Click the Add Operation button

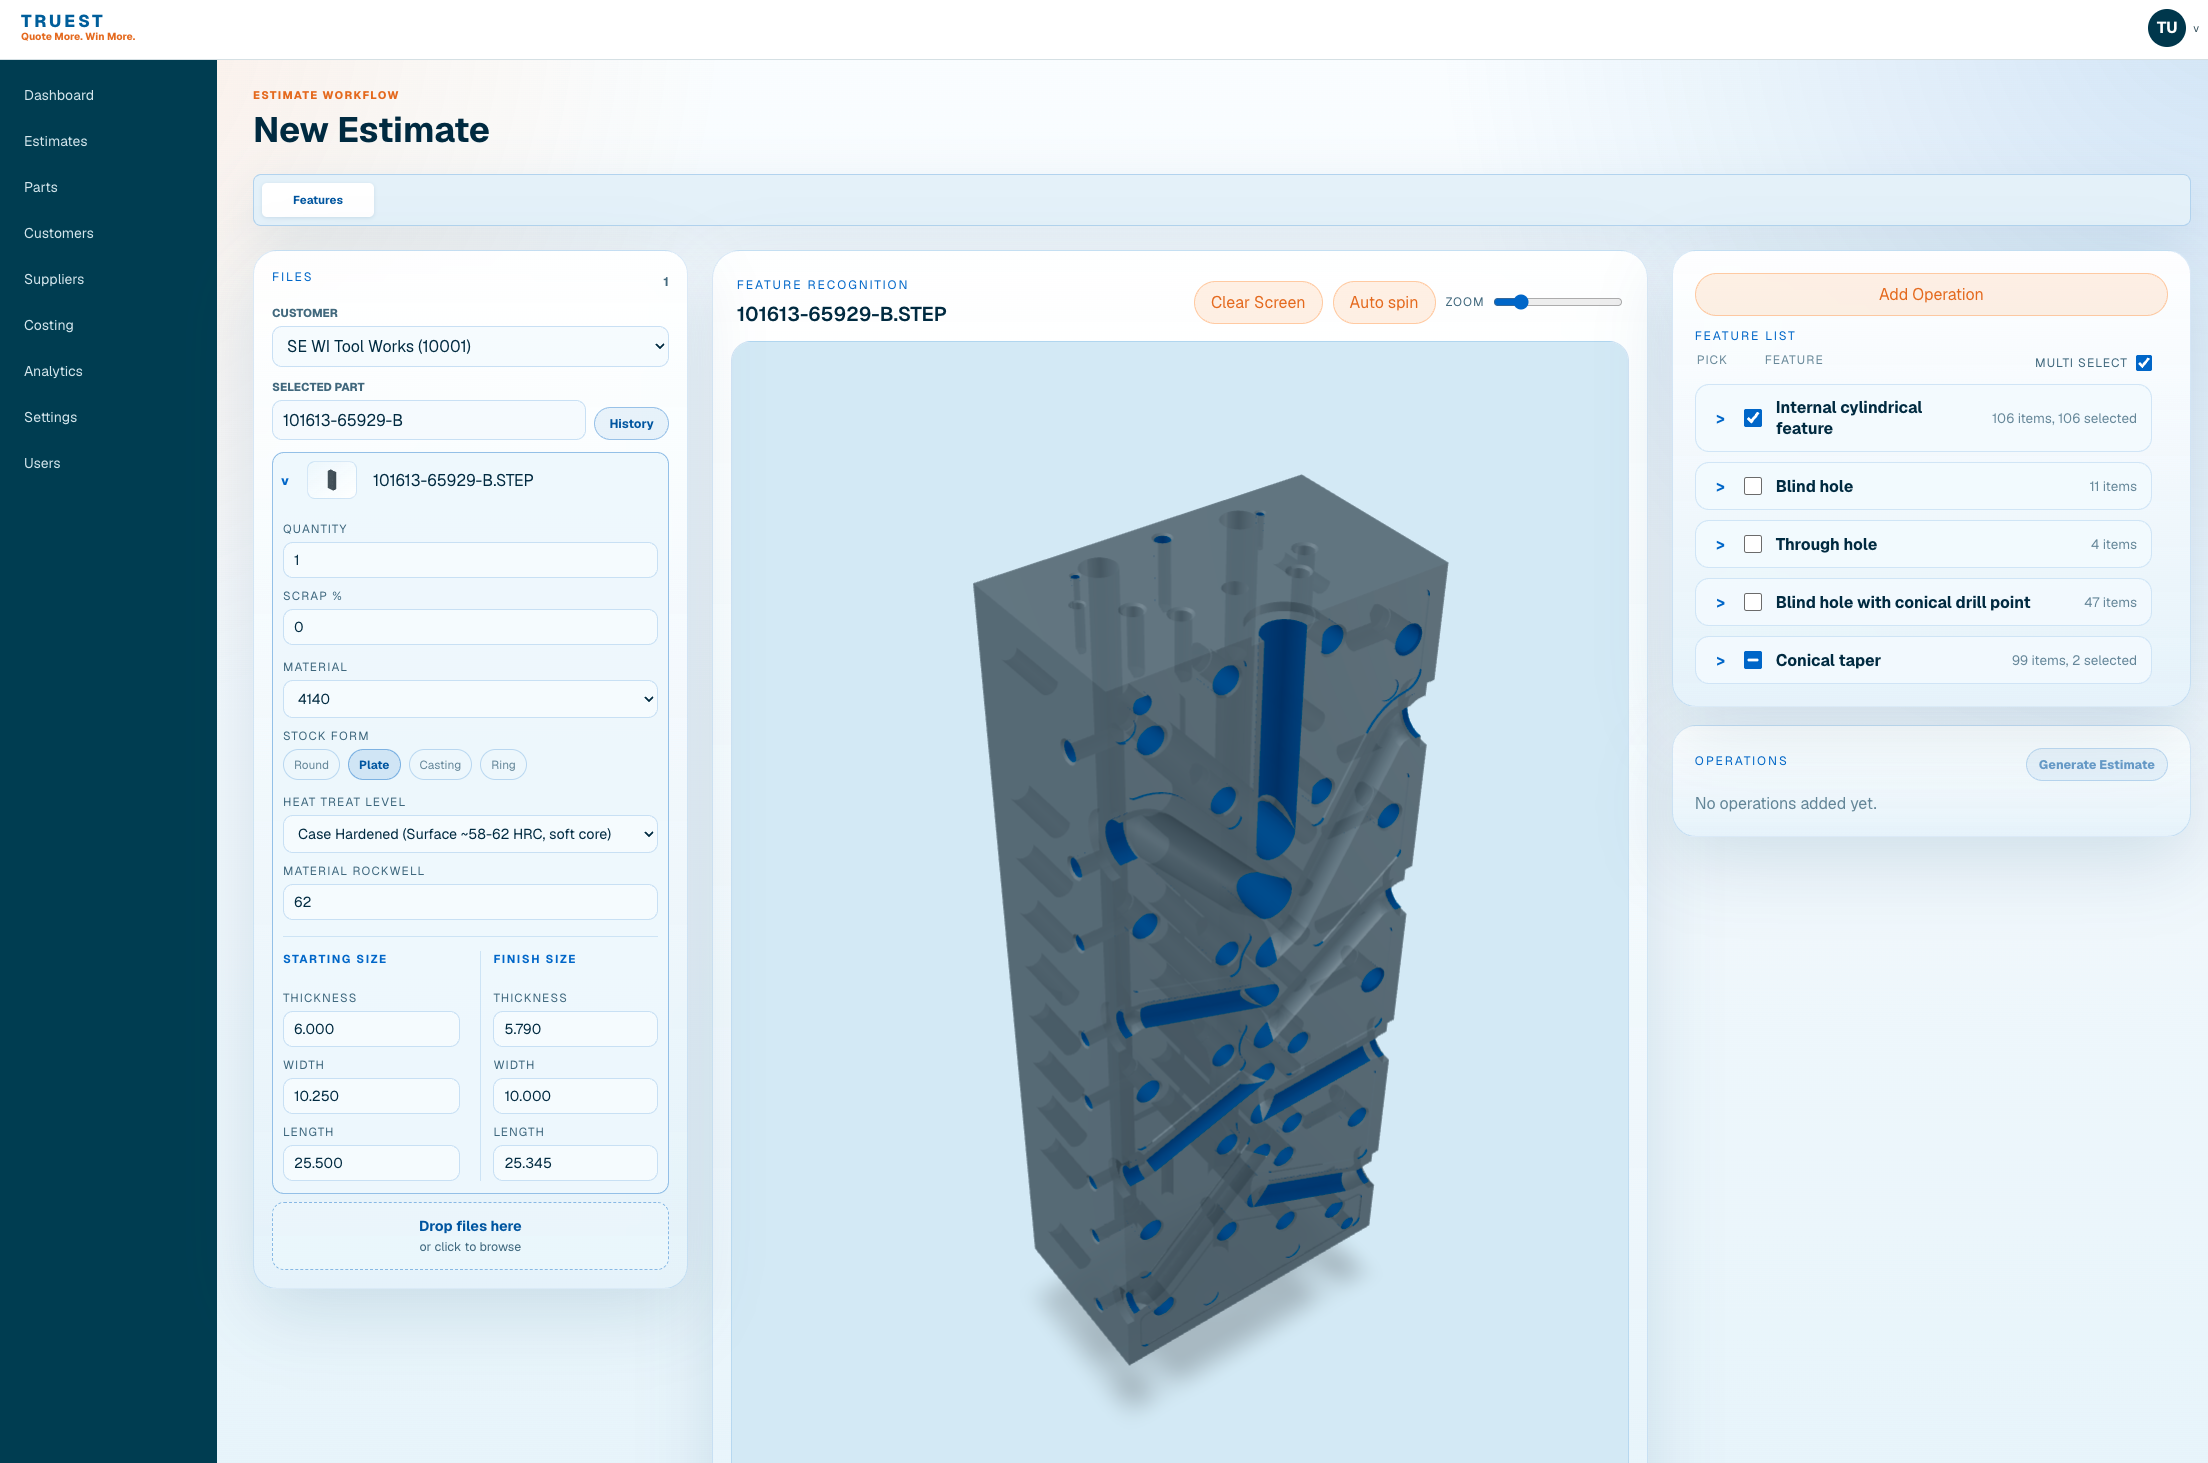click(1930, 294)
